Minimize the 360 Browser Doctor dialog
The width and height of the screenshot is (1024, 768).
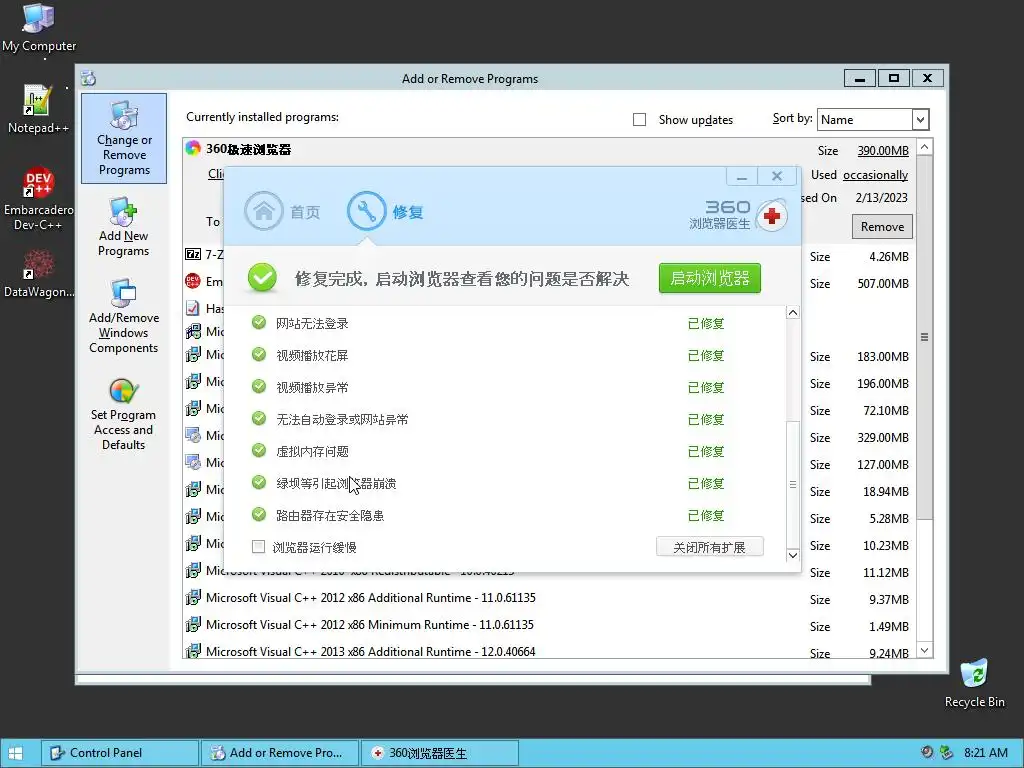[x=742, y=176]
